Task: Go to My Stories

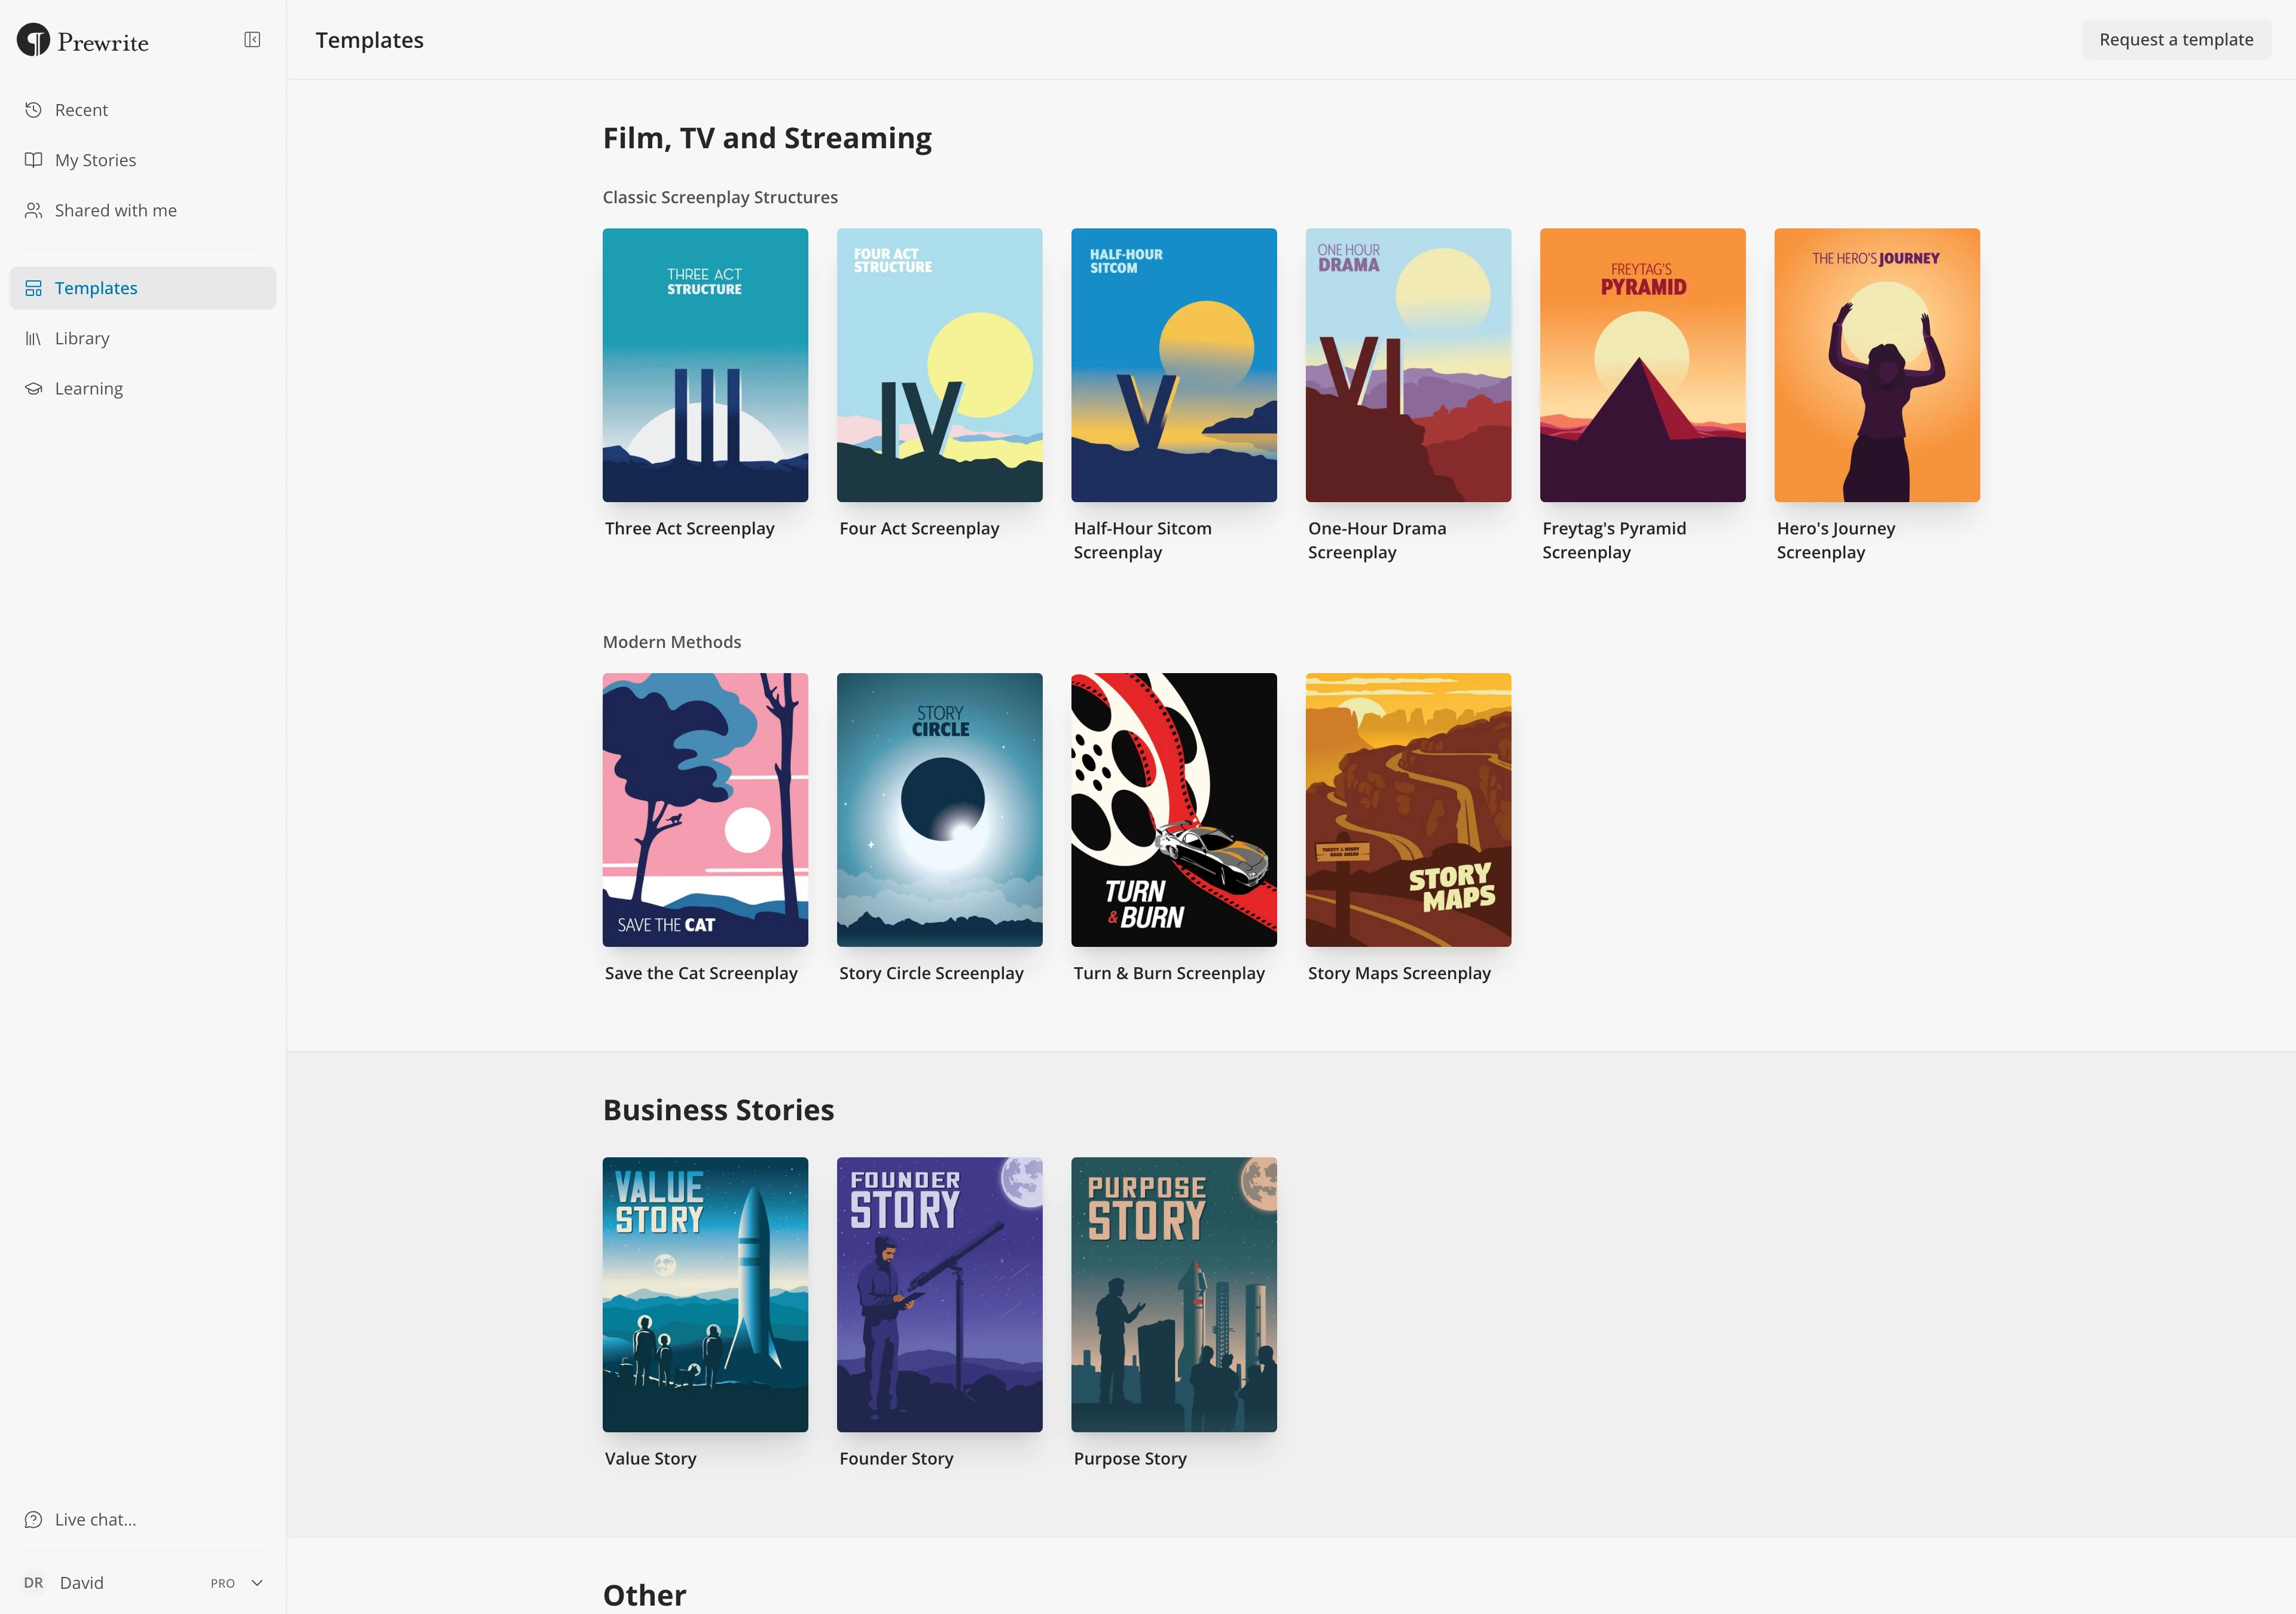Action: [143, 160]
